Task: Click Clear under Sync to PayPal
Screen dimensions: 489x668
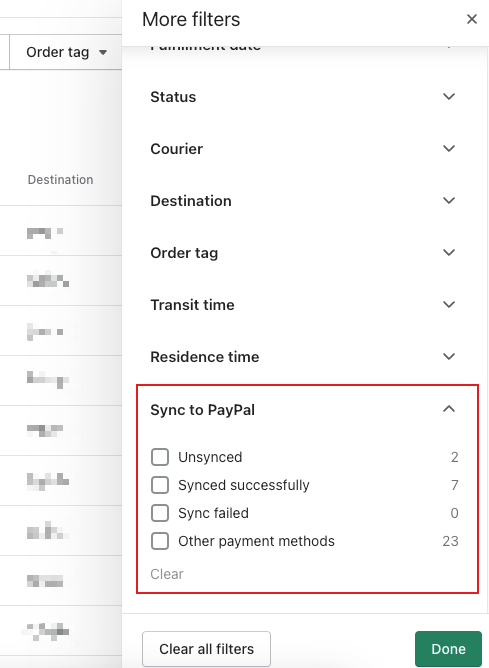Action: (x=167, y=574)
